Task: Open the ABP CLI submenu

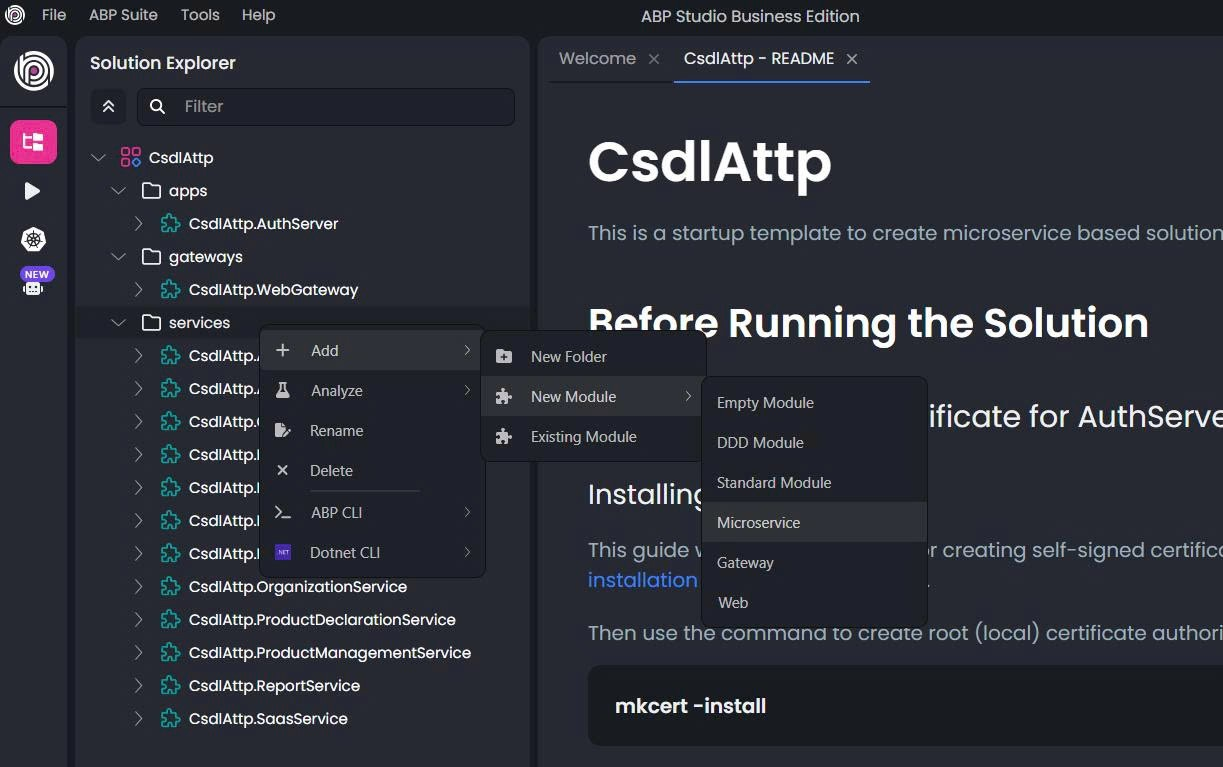Action: coord(372,512)
